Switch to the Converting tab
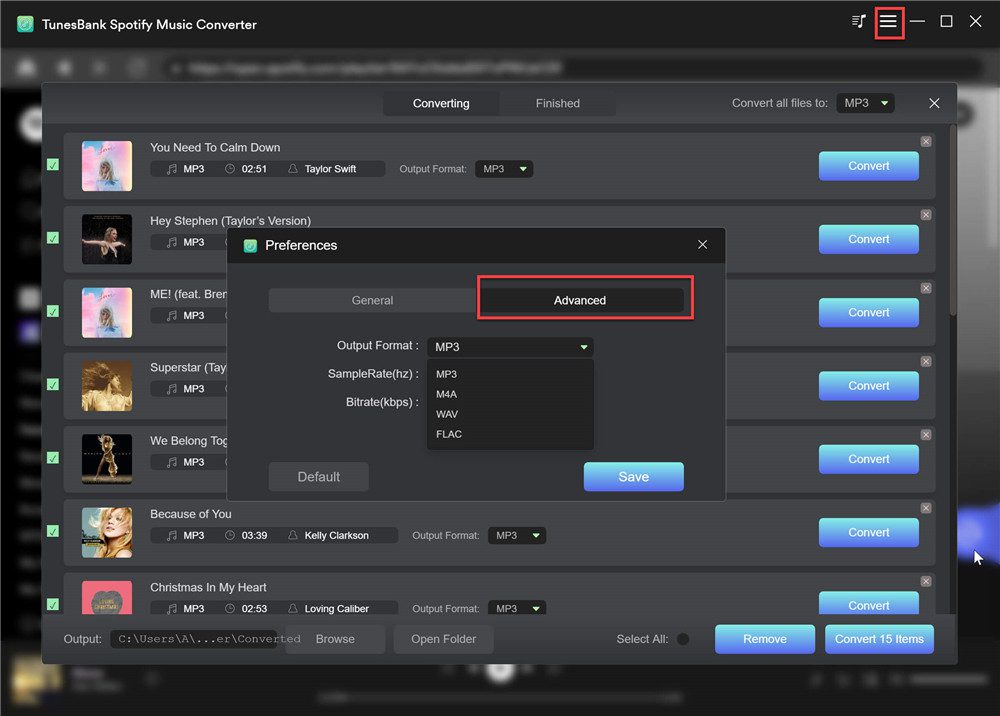 441,103
